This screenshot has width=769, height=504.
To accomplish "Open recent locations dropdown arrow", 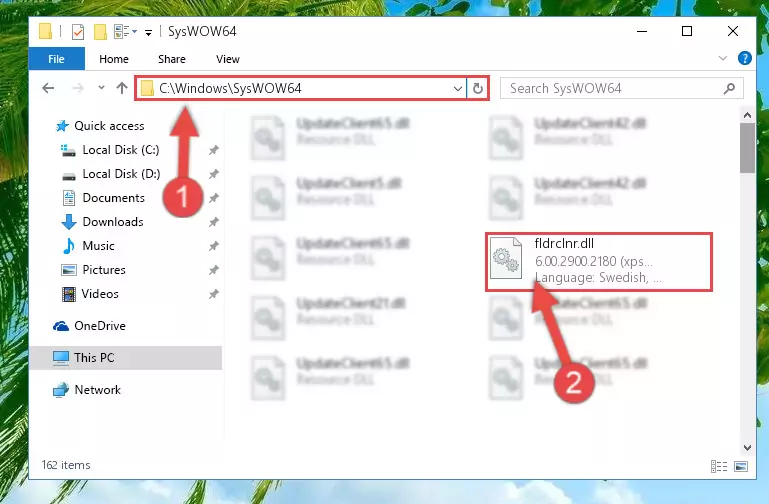I will click(102, 88).
